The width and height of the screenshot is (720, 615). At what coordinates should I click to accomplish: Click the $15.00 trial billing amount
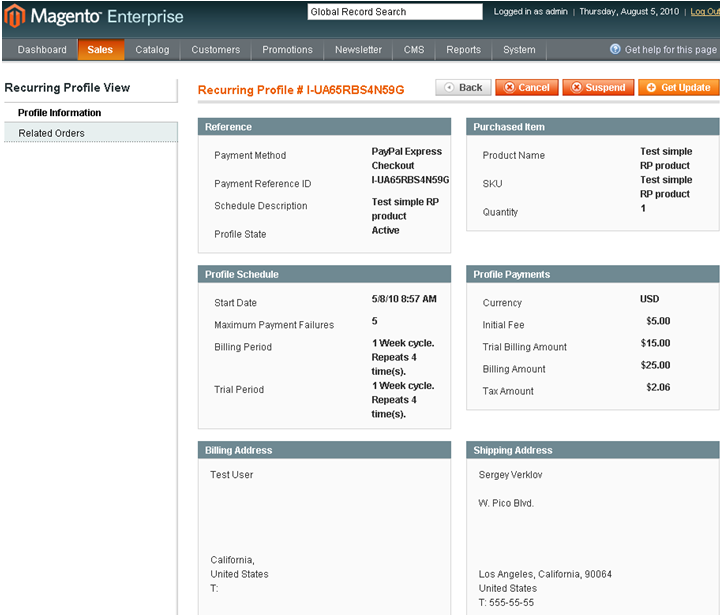pos(655,343)
